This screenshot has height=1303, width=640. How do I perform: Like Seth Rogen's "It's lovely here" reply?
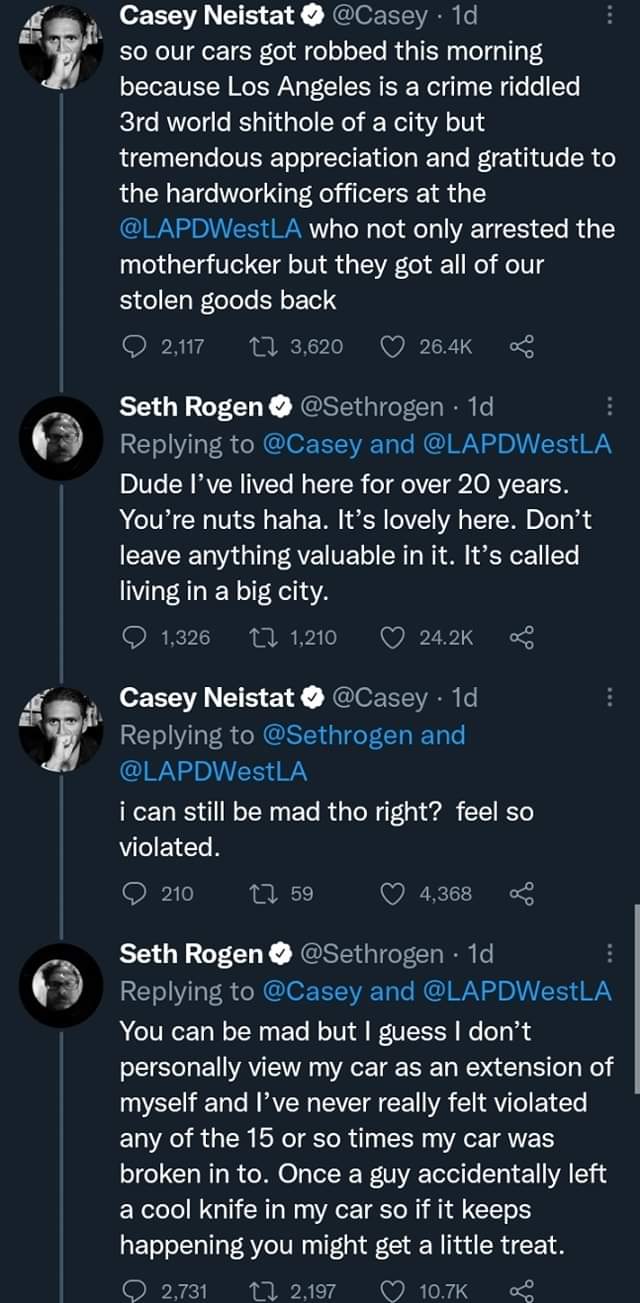click(x=394, y=637)
